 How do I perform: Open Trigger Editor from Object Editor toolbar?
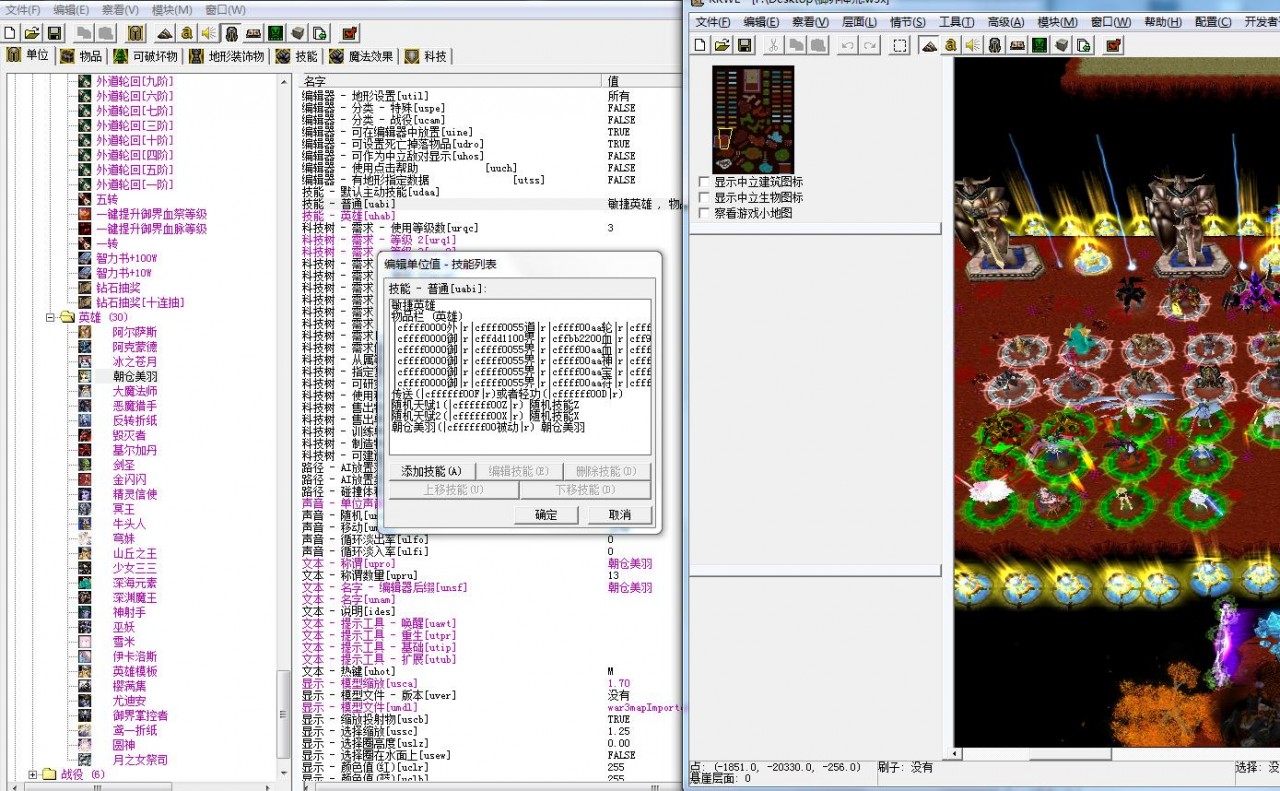click(187, 33)
